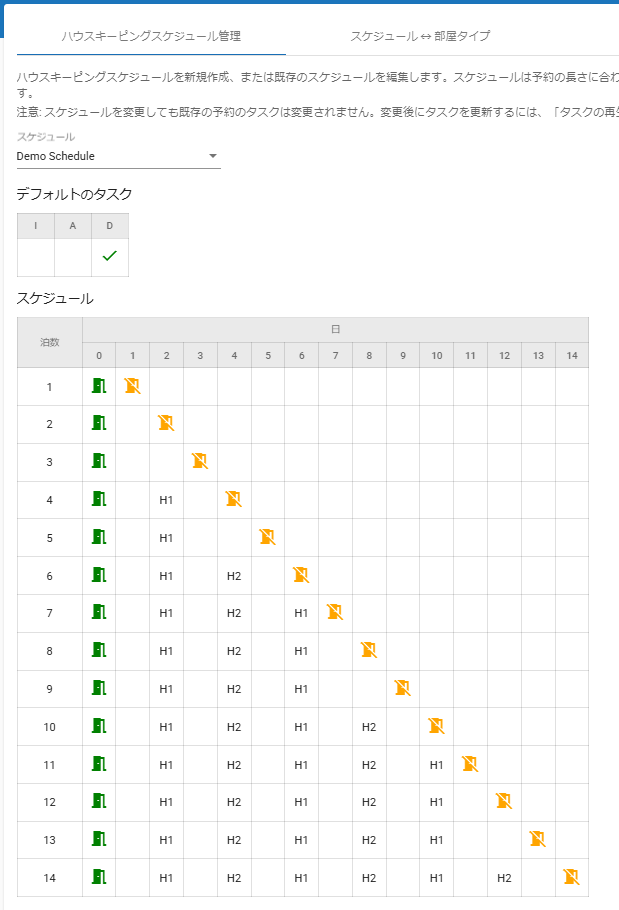
Task: Click H1 on day 10 of row 11
Action: pyautogui.click(x=437, y=764)
